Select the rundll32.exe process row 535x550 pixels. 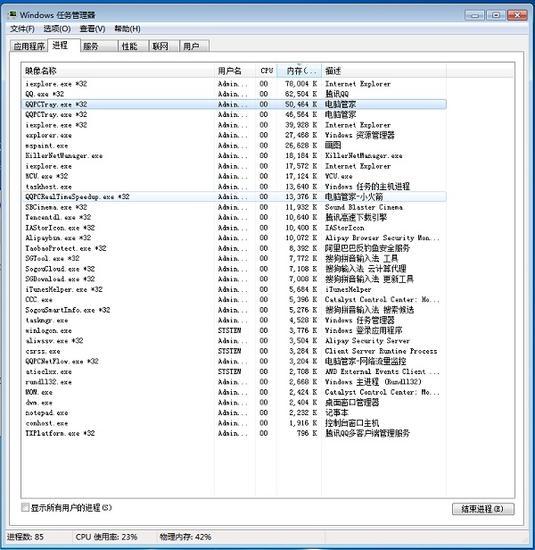234,382
